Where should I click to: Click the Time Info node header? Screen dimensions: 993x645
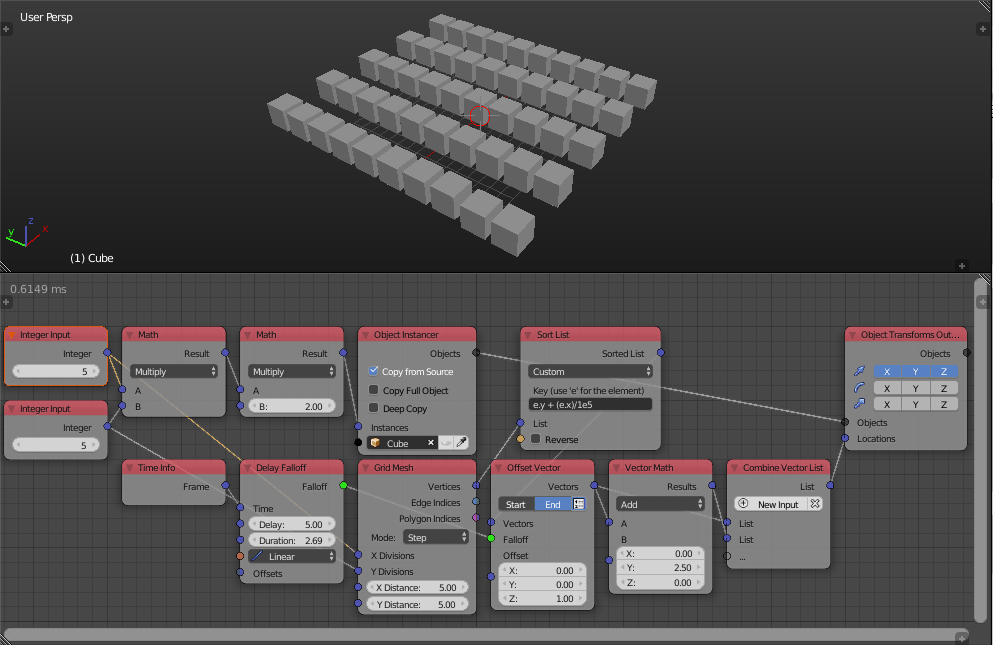(174, 468)
